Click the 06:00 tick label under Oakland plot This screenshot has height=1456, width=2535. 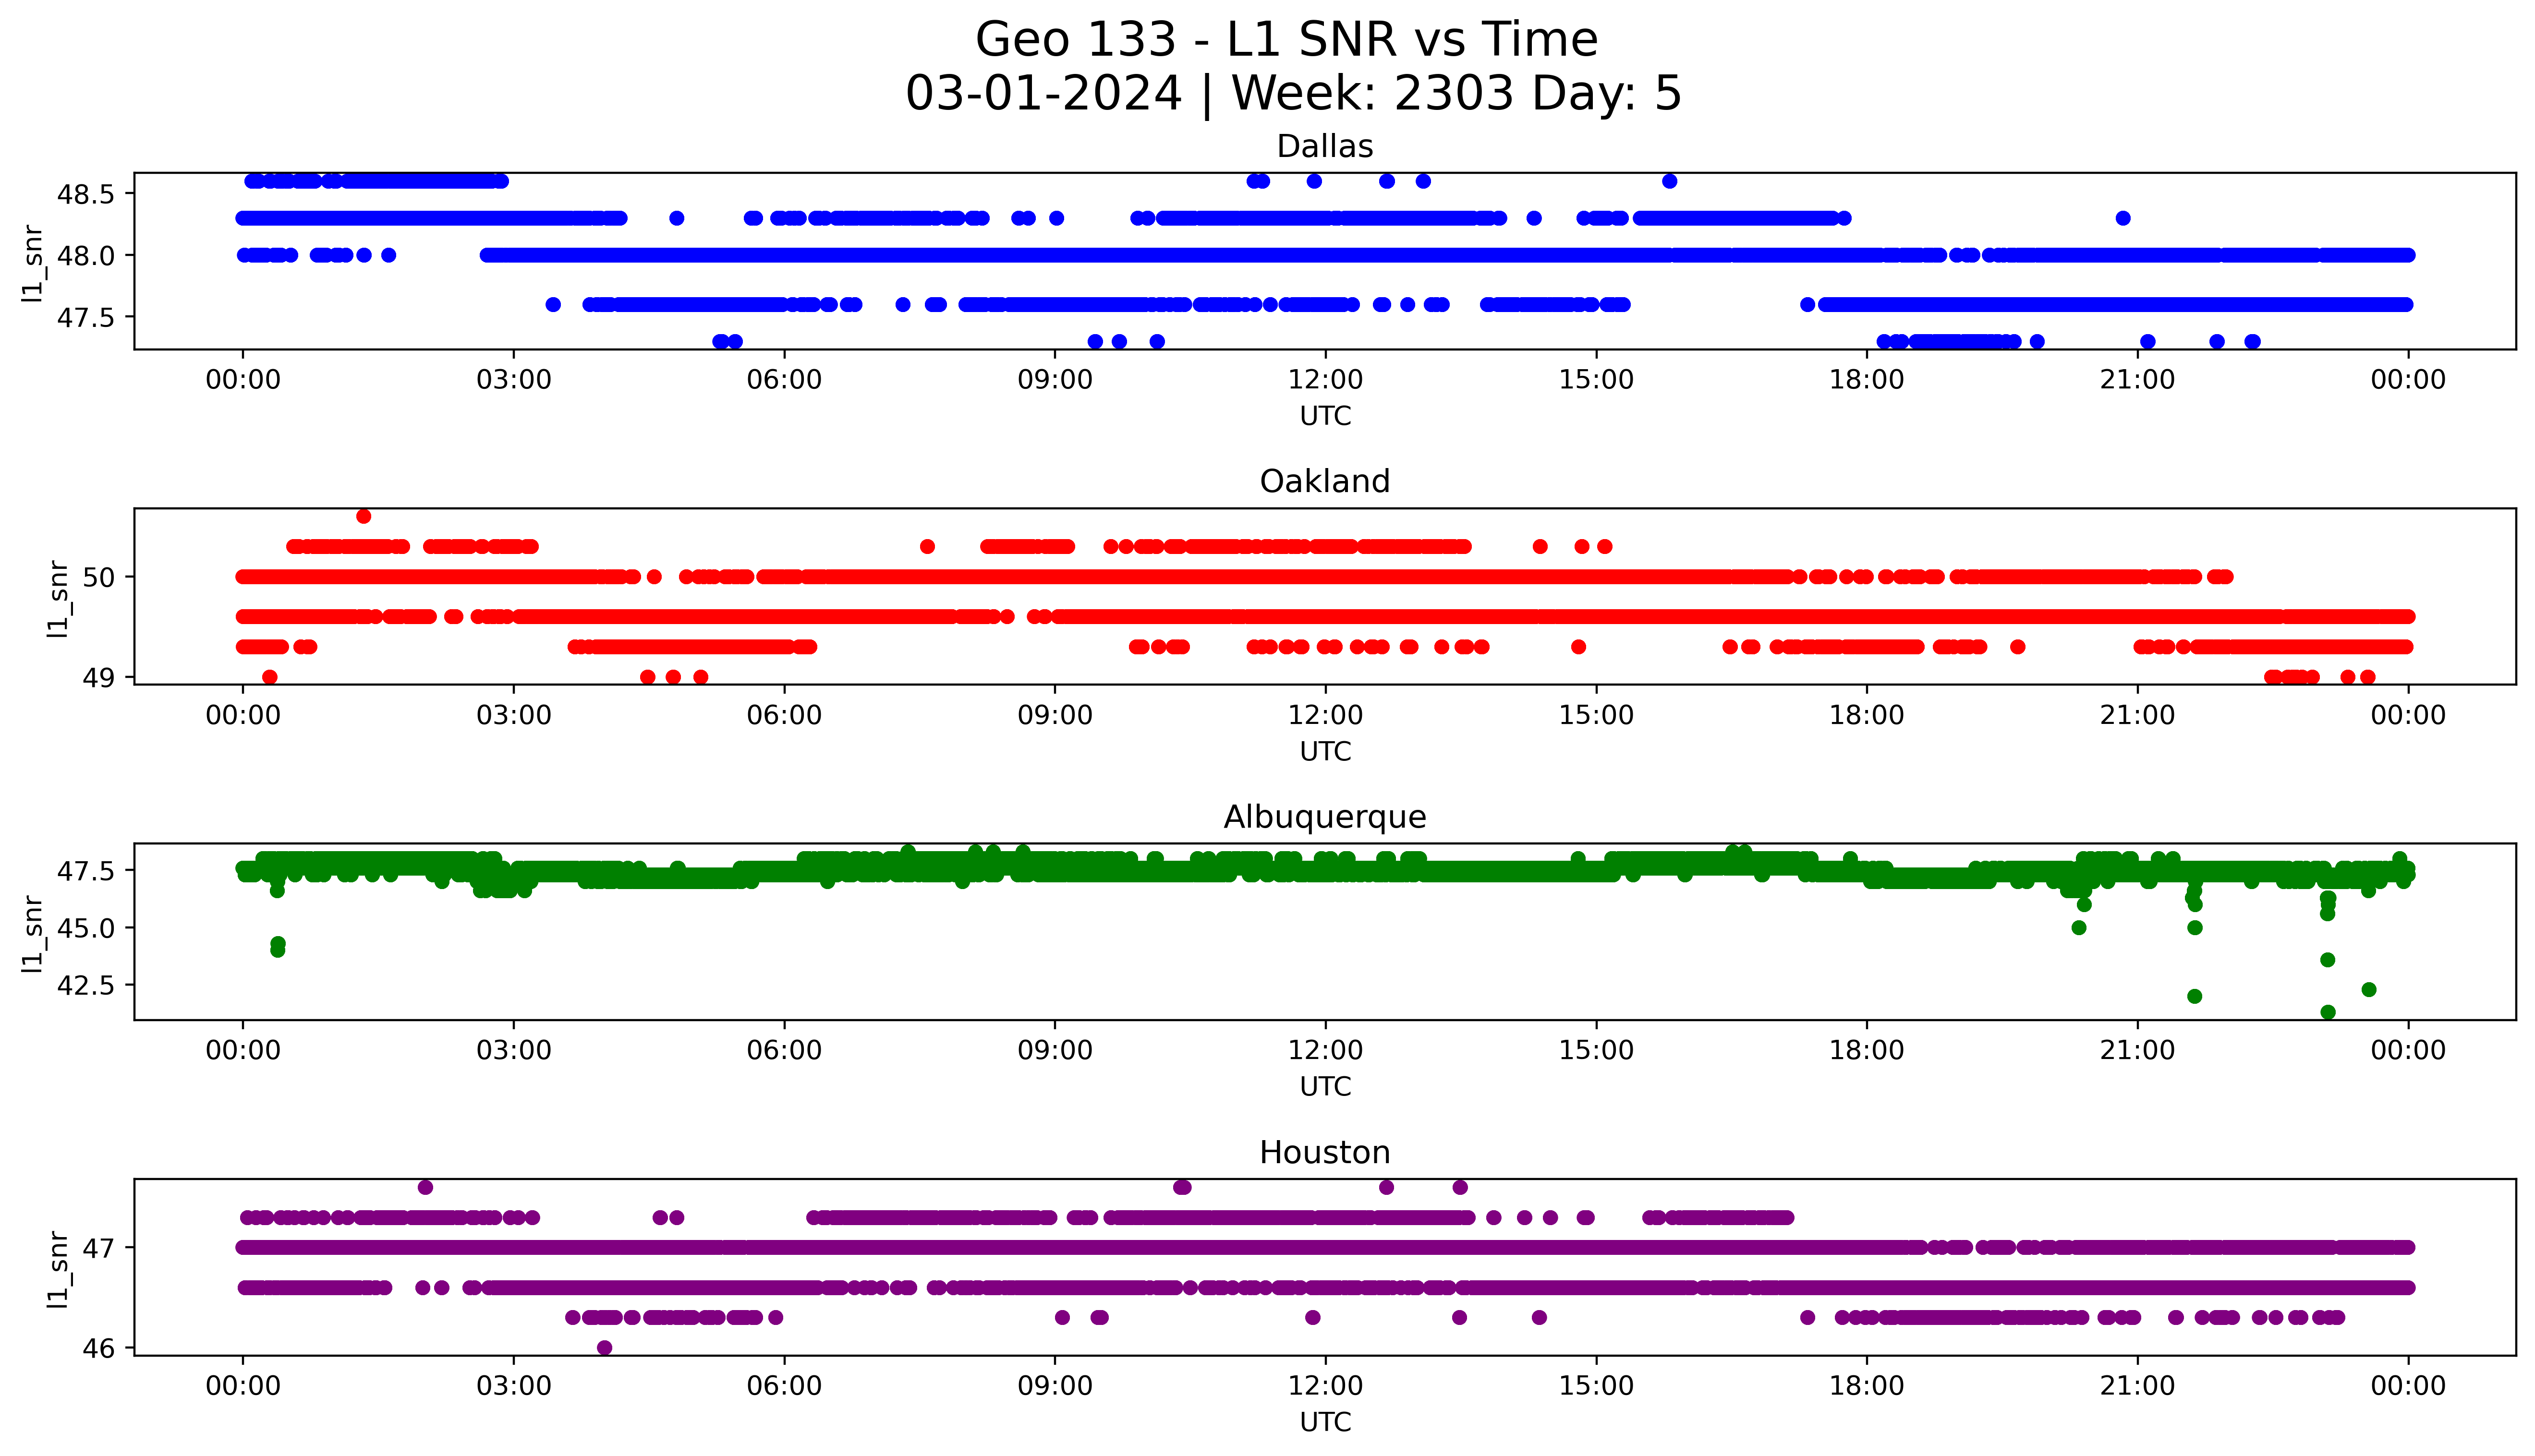[785, 715]
